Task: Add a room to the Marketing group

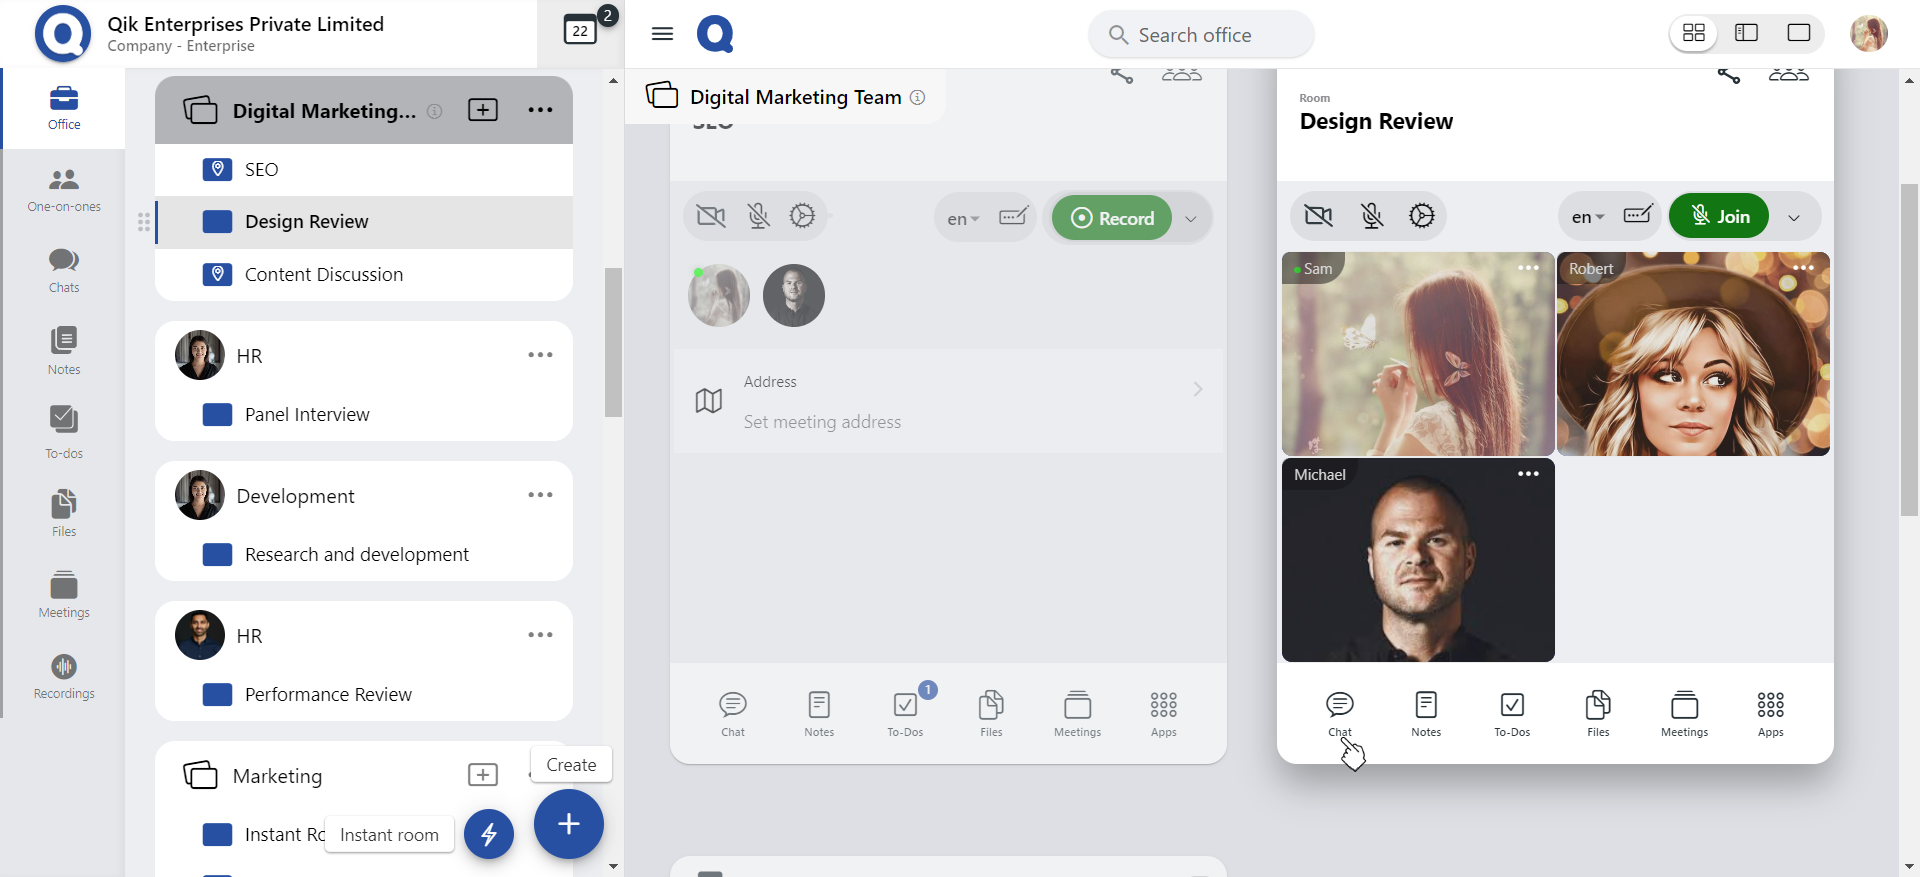Action: 483,775
